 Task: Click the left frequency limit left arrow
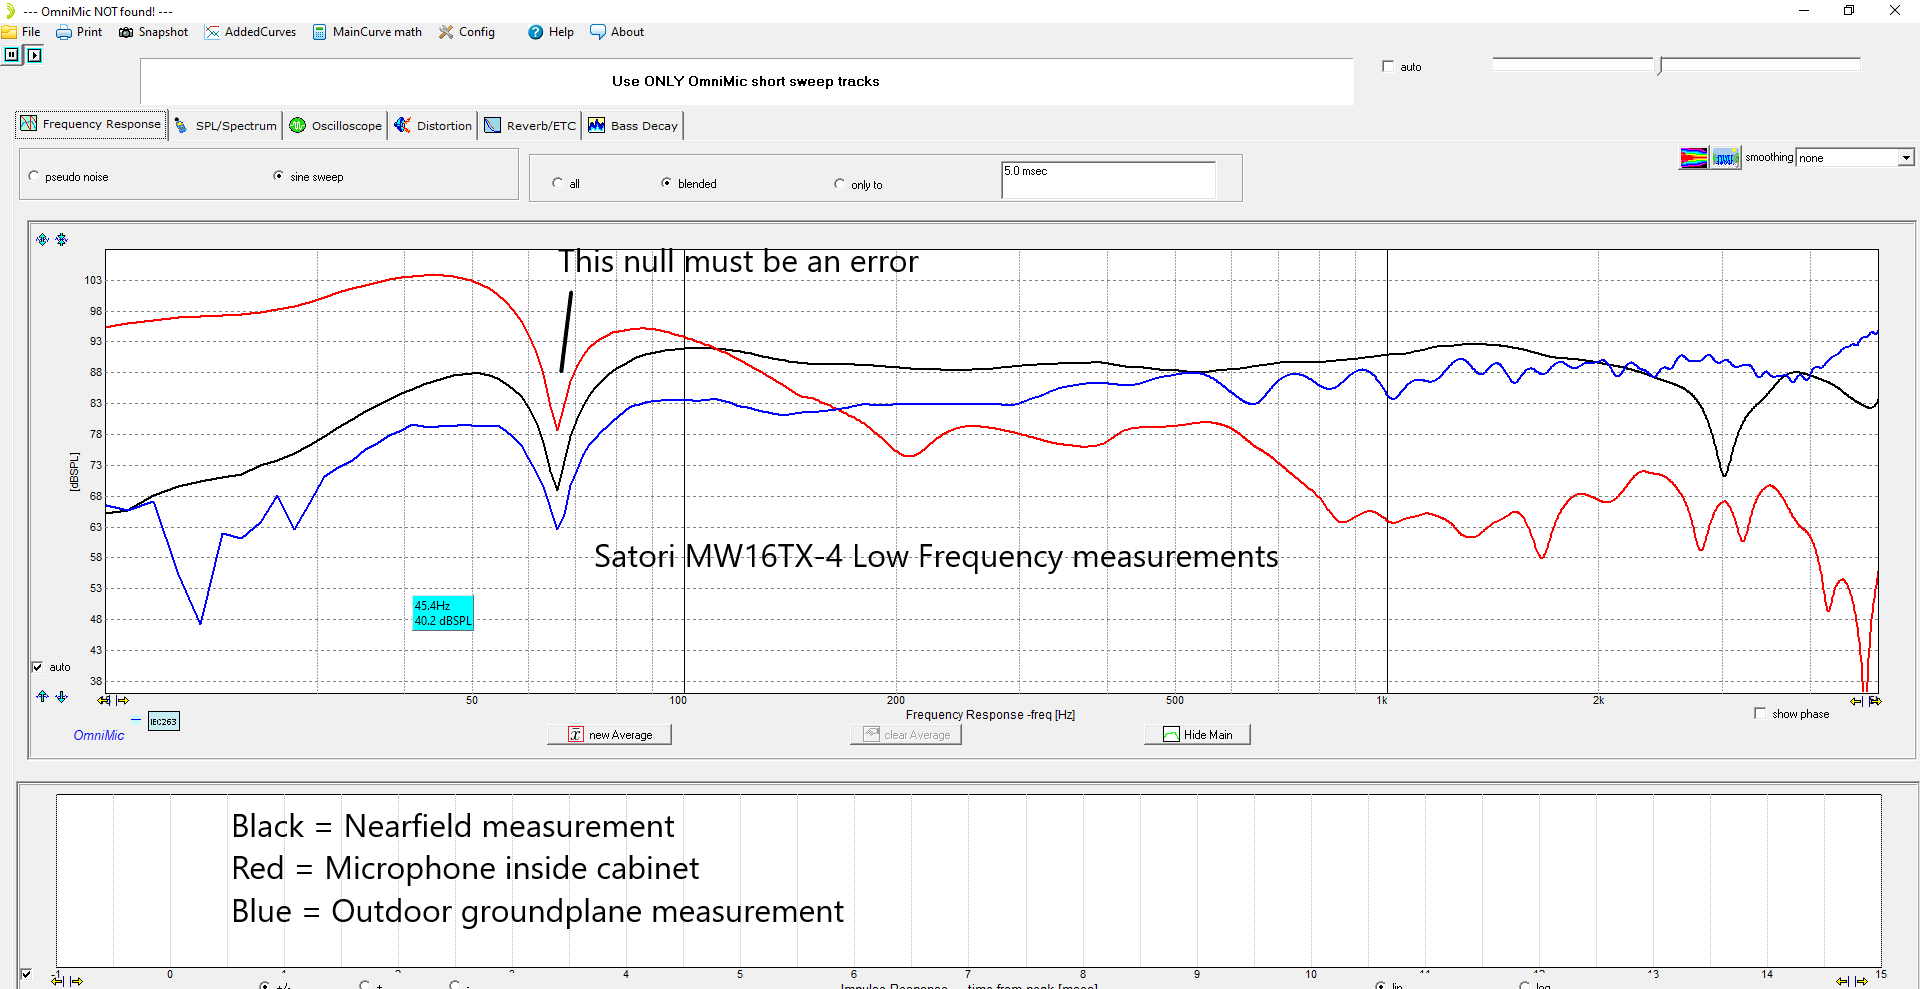(x=103, y=701)
